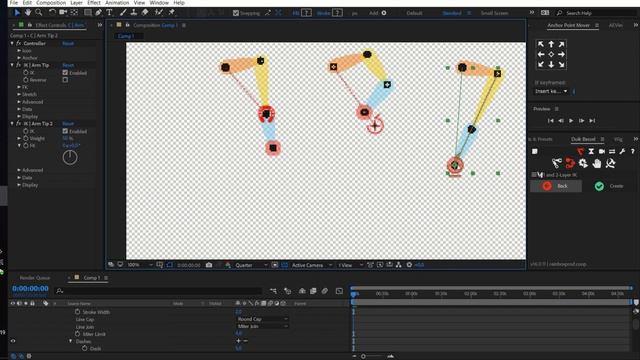
Task: Click Duik IK red arm icon
Action: pyautogui.click(x=570, y=163)
